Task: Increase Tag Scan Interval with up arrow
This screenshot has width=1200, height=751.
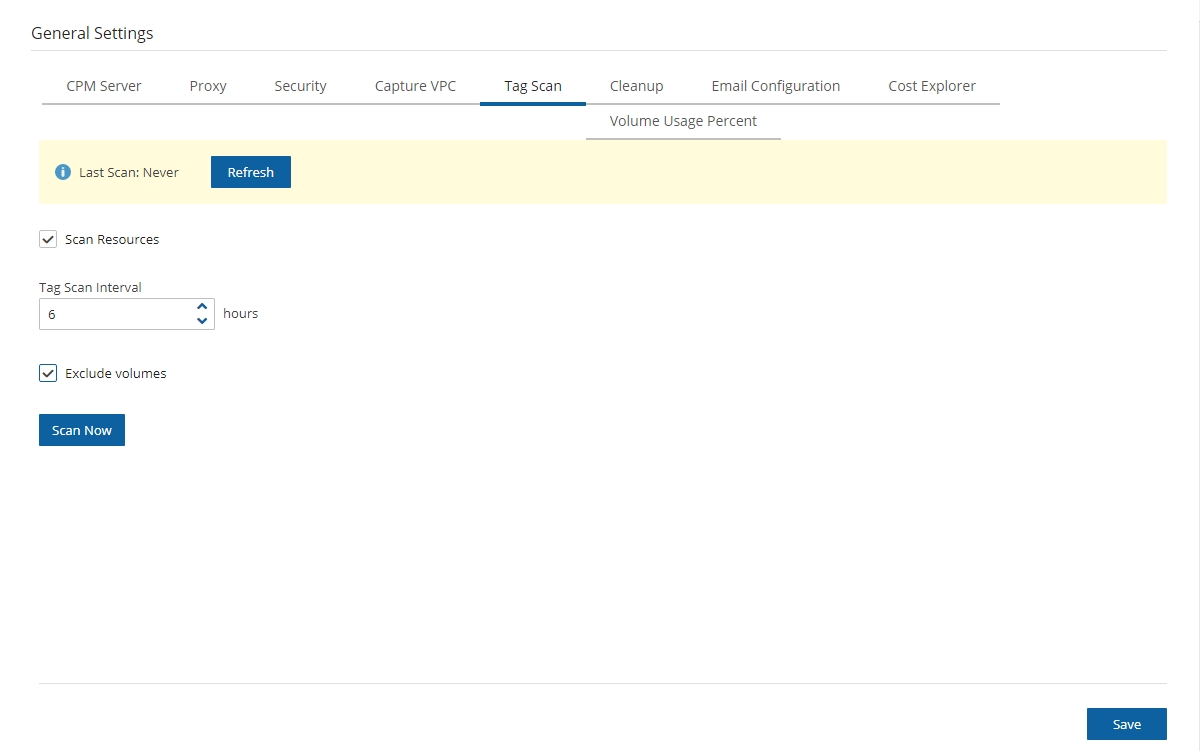Action: coord(202,307)
